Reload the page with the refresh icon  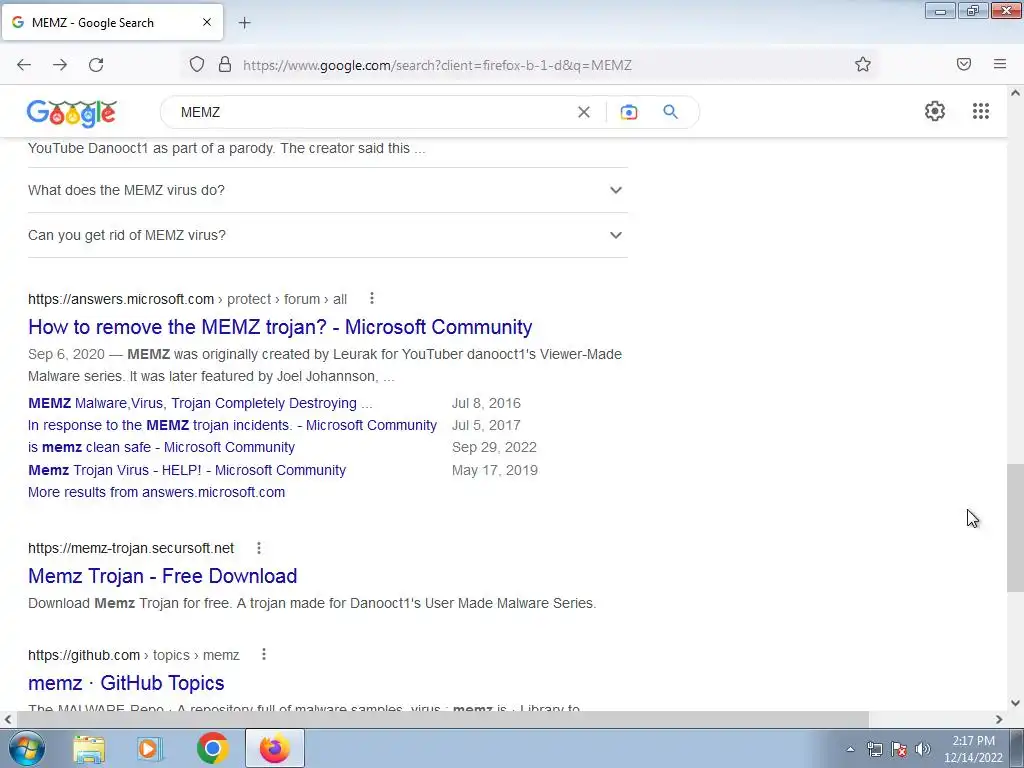tap(96, 65)
